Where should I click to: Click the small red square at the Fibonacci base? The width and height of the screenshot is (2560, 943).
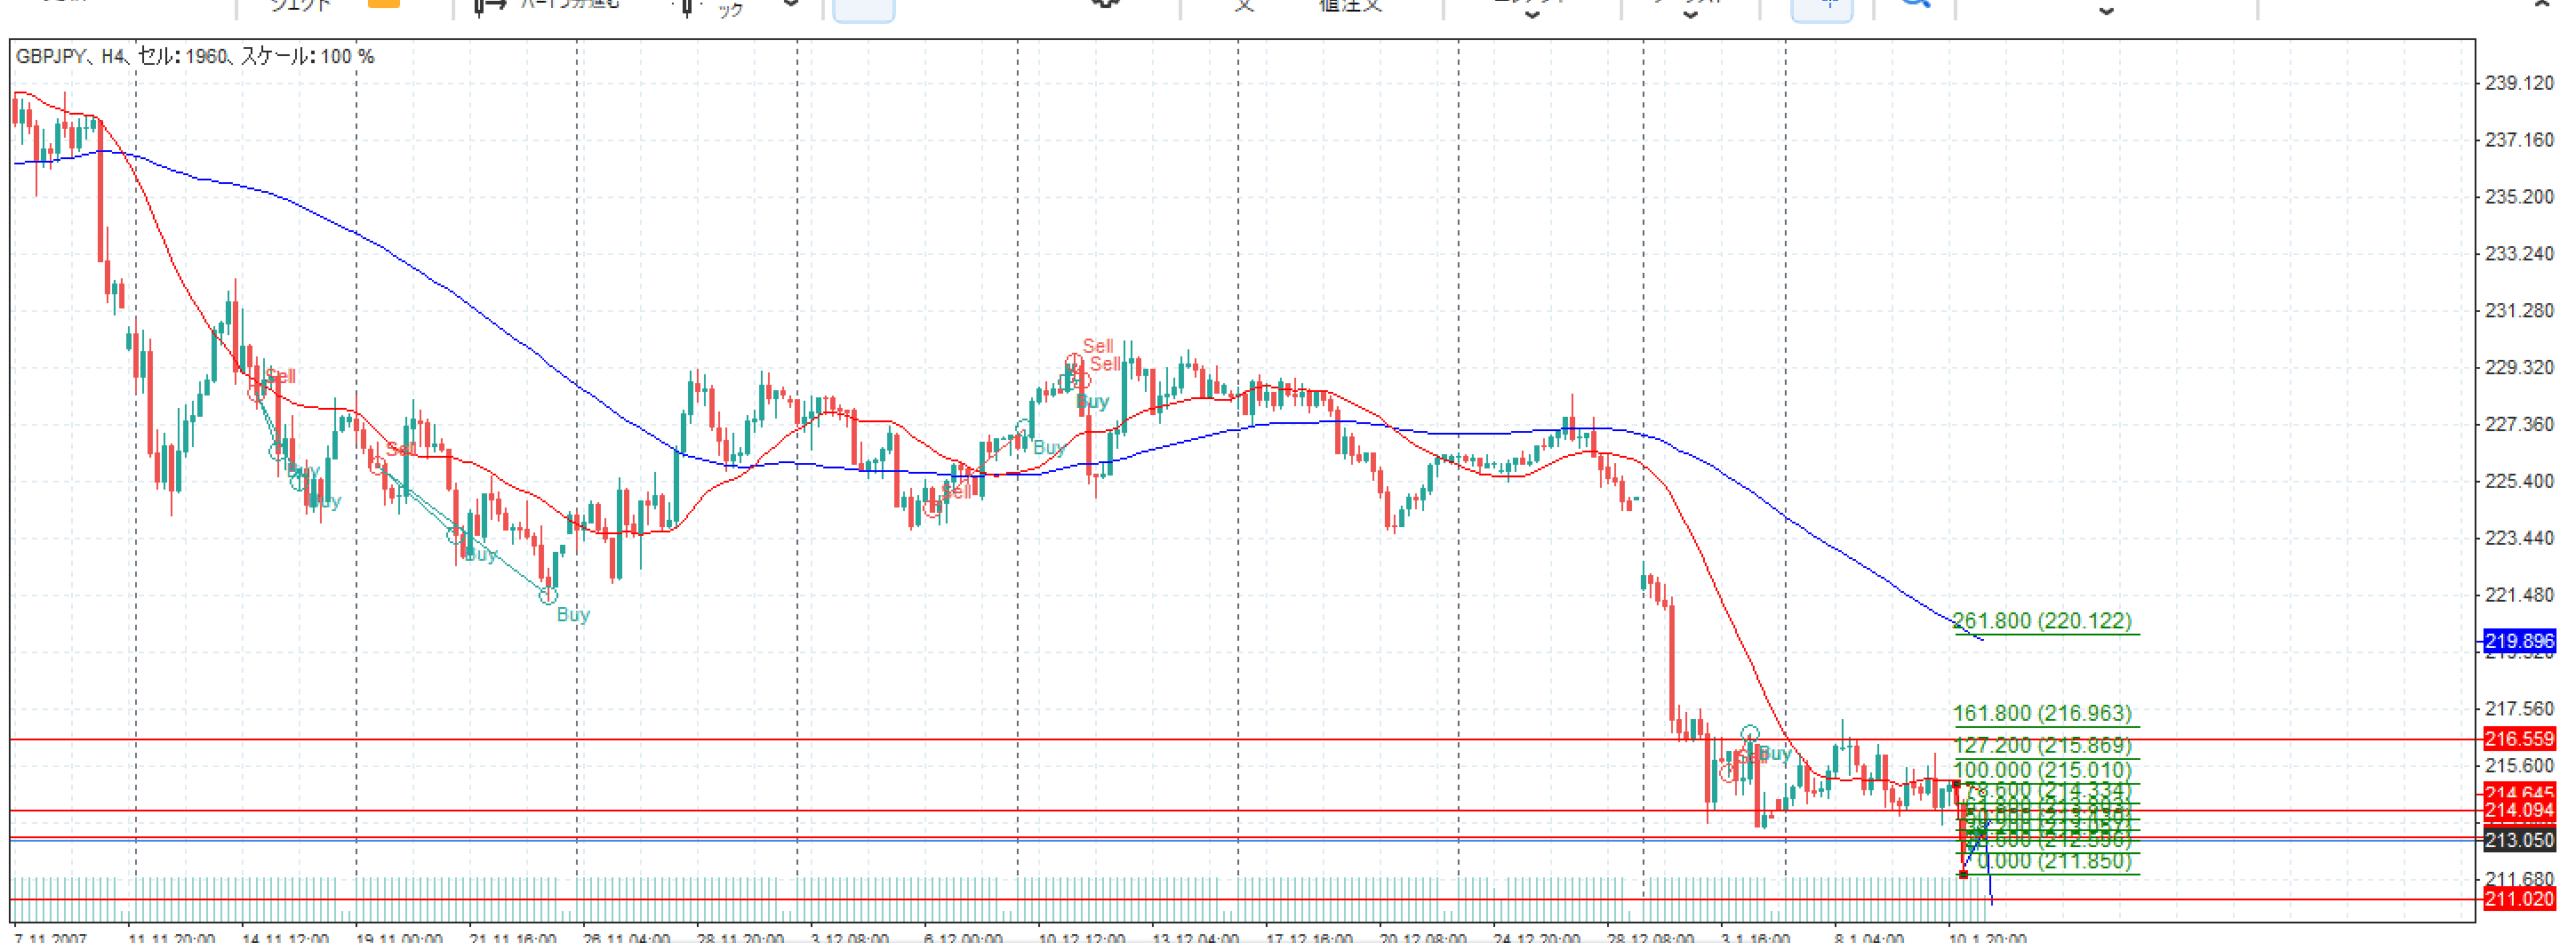point(1963,875)
